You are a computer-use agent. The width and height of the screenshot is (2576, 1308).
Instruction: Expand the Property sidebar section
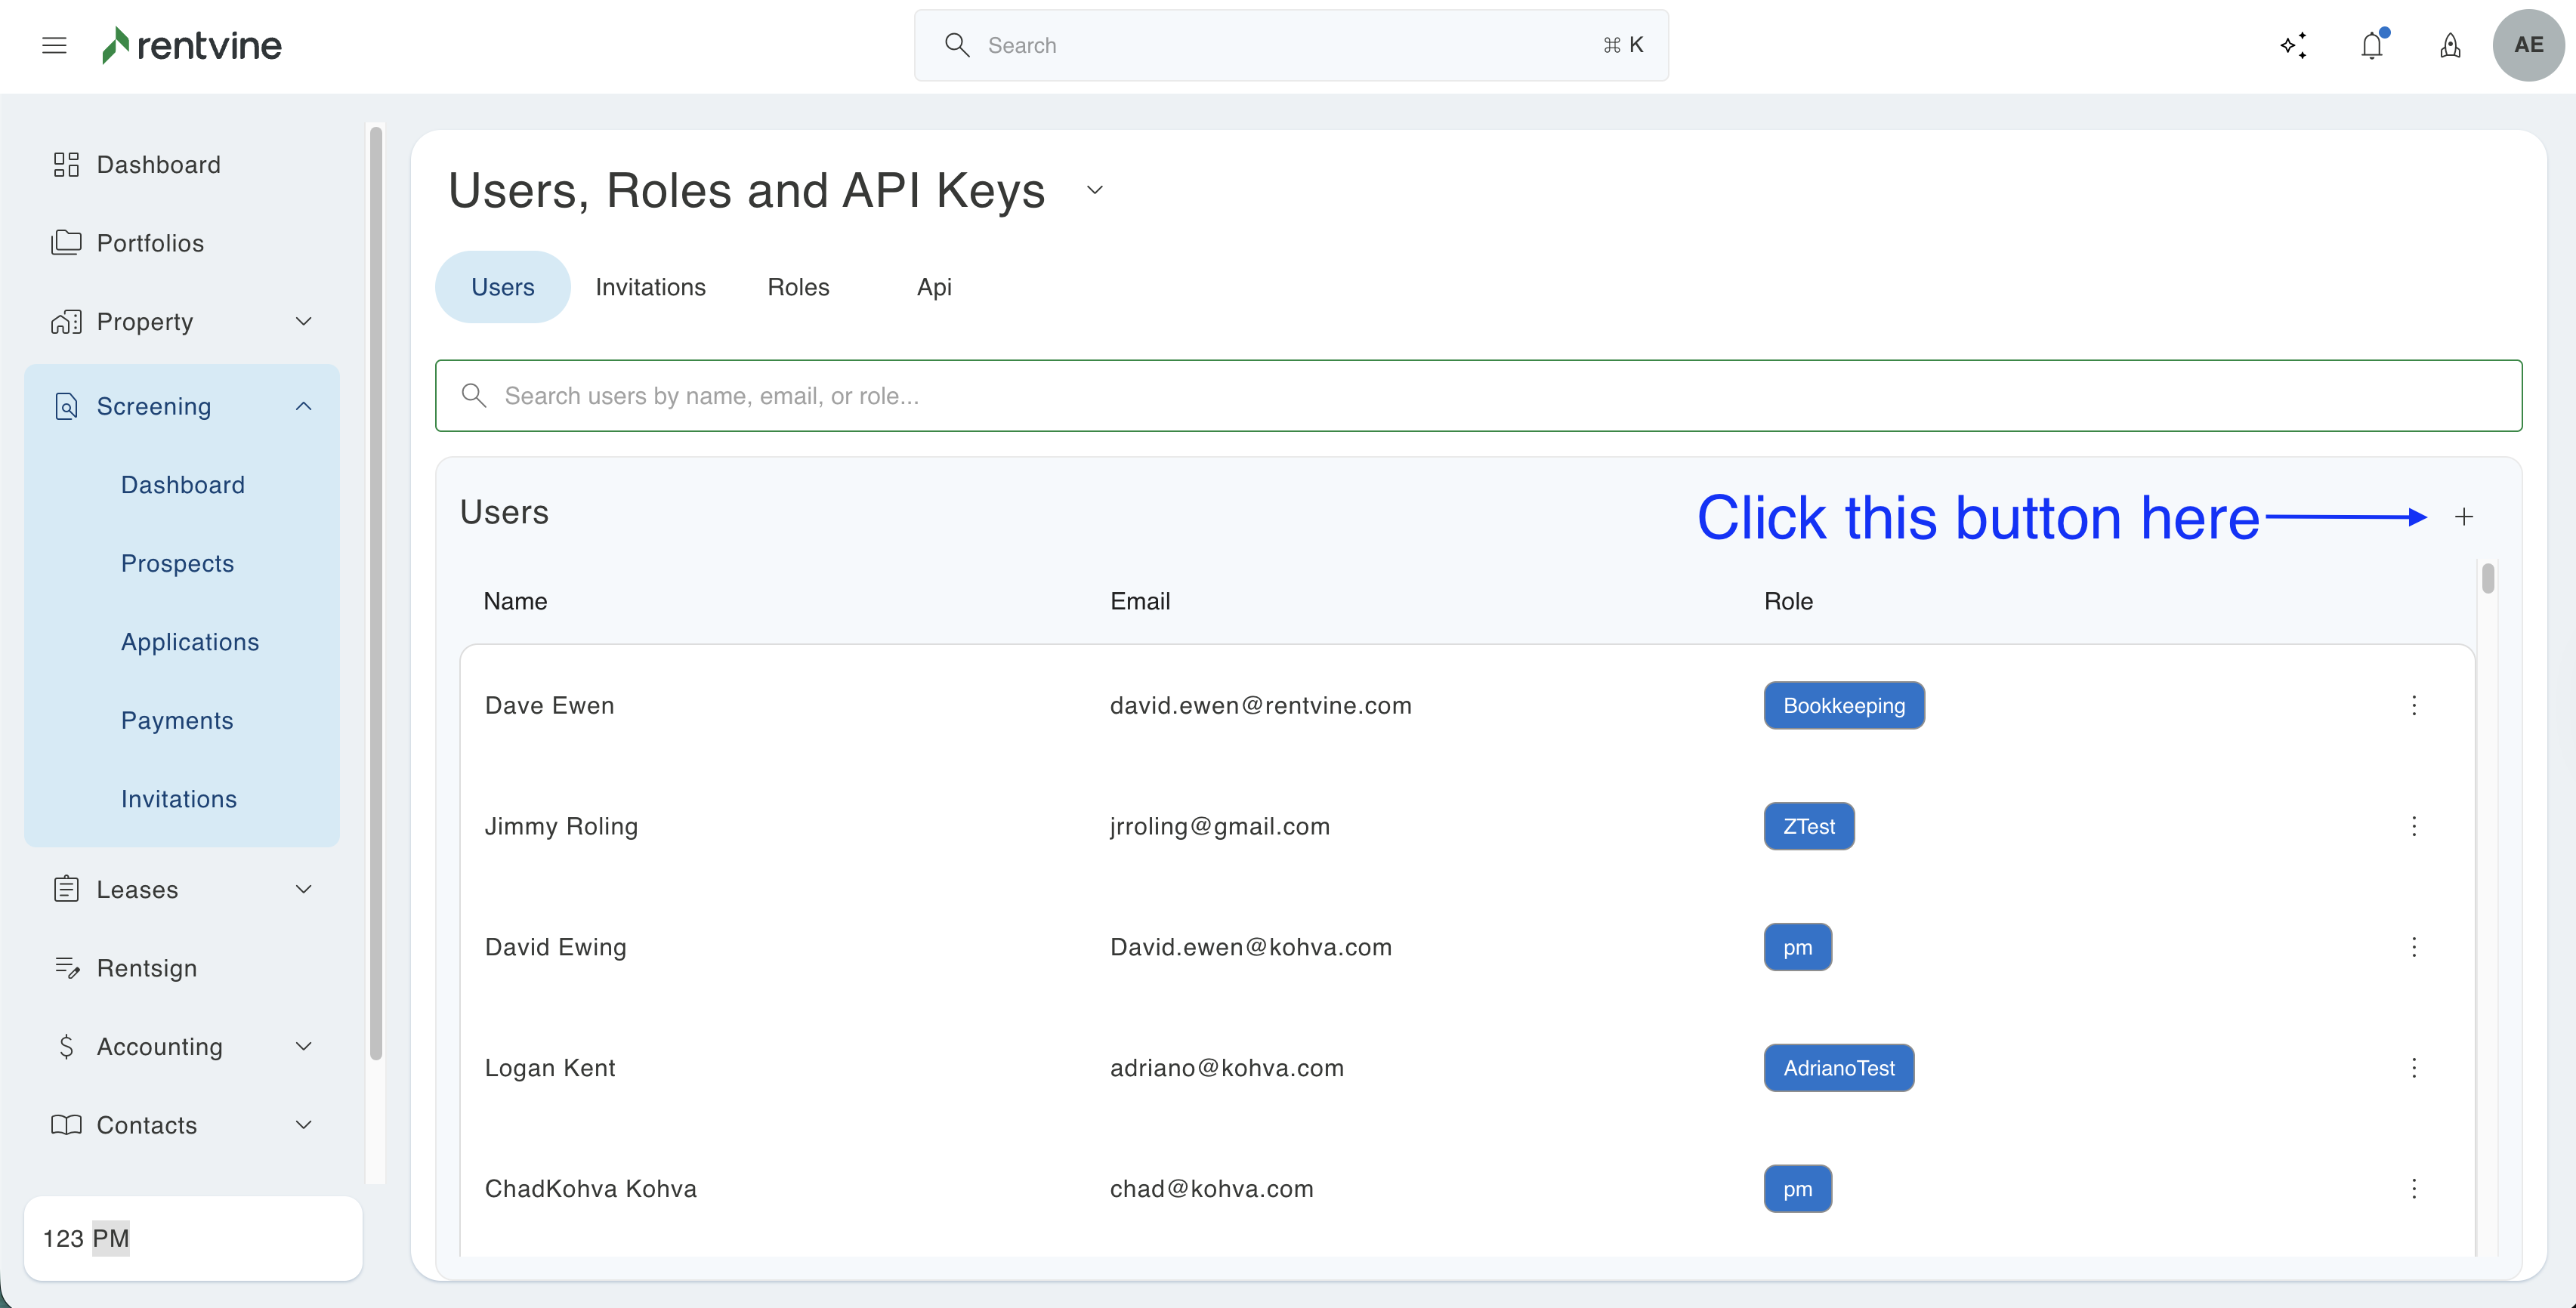coord(304,321)
